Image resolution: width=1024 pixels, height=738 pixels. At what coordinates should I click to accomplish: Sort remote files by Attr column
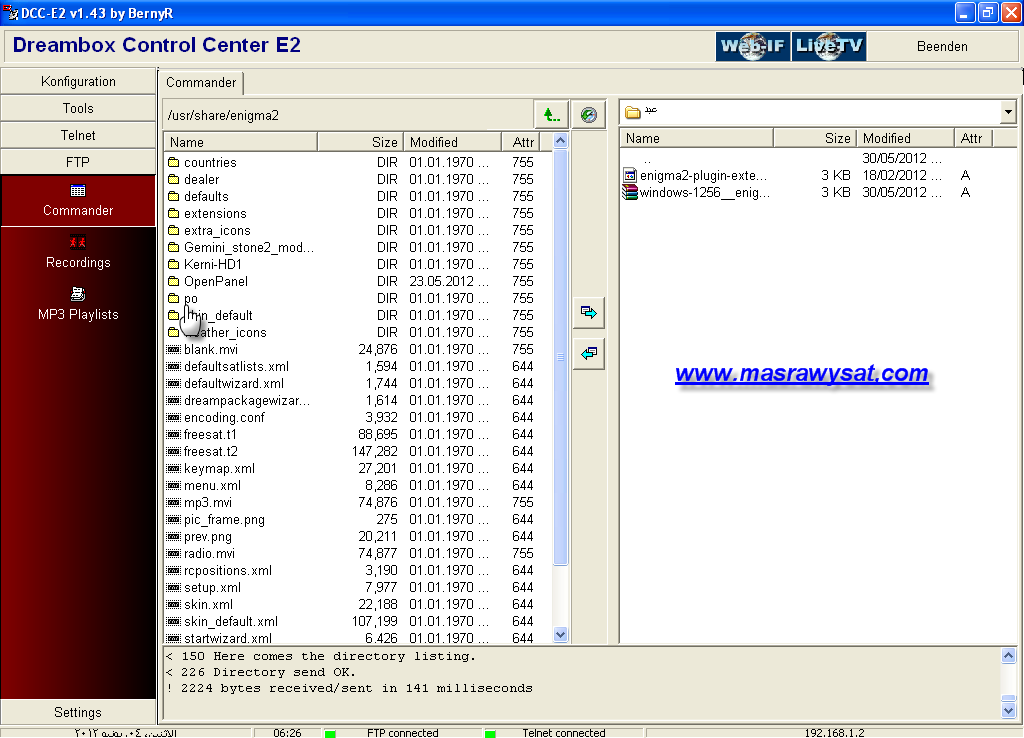(x=523, y=142)
